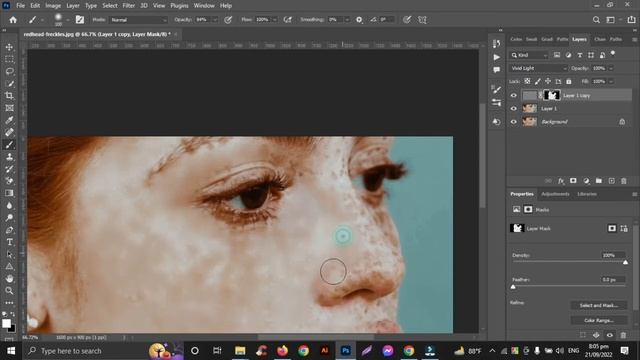Open the brush Mode dropdown
This screenshot has width=640, height=360.
pos(139,20)
